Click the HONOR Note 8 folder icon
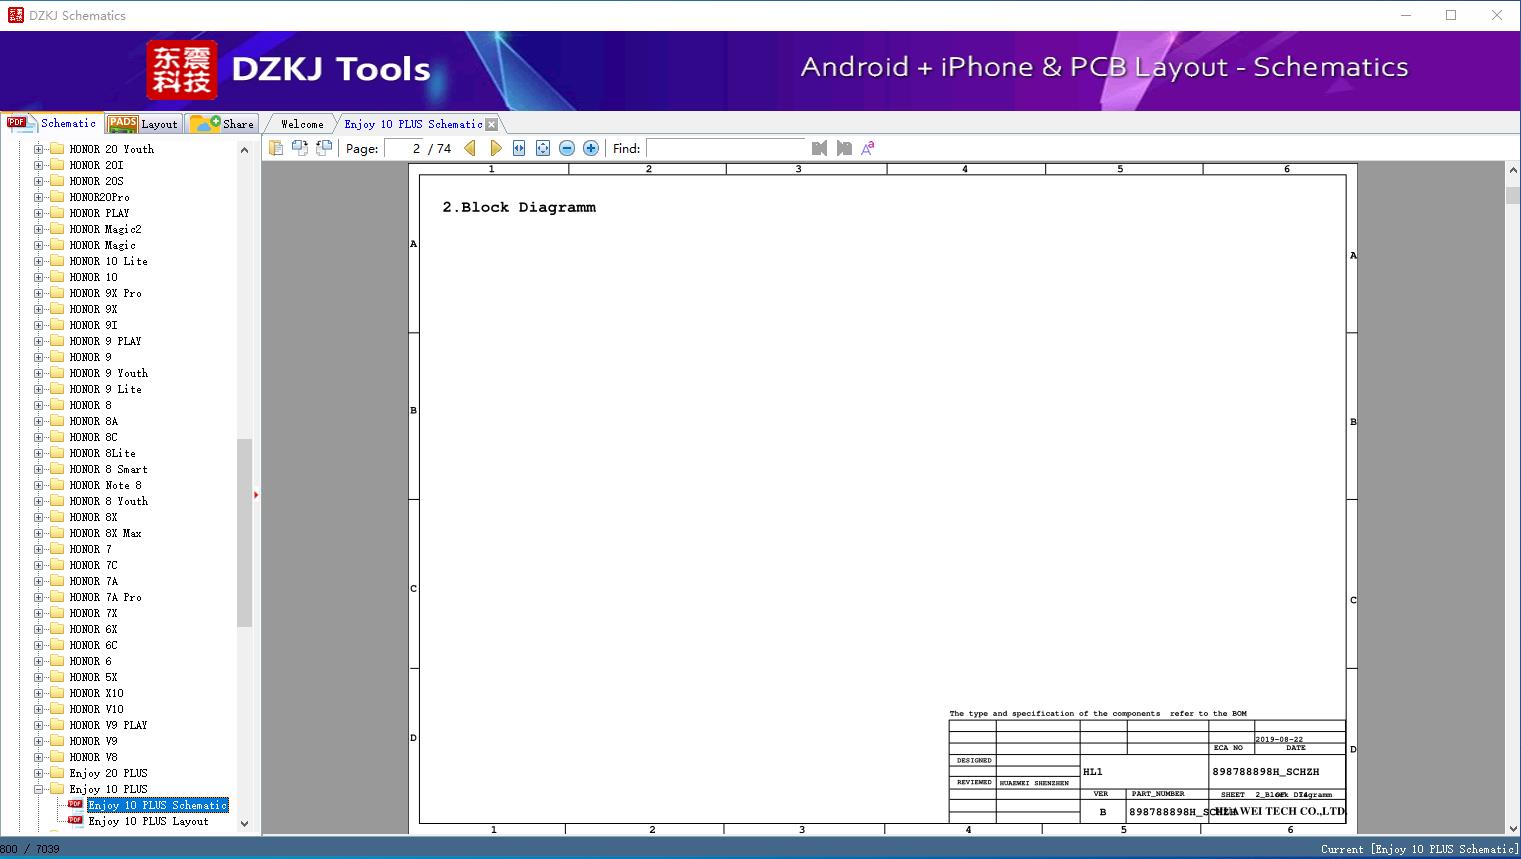Viewport: 1521px width, 859px height. [x=57, y=485]
